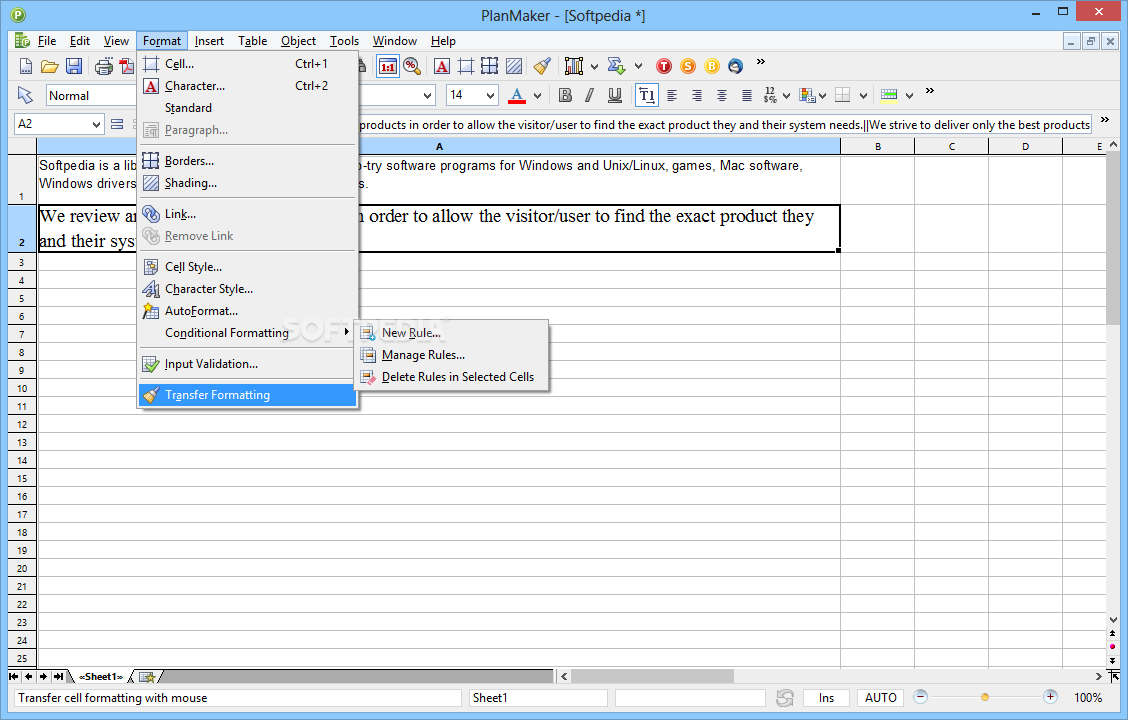Click the yellow B application icon

coord(711,67)
